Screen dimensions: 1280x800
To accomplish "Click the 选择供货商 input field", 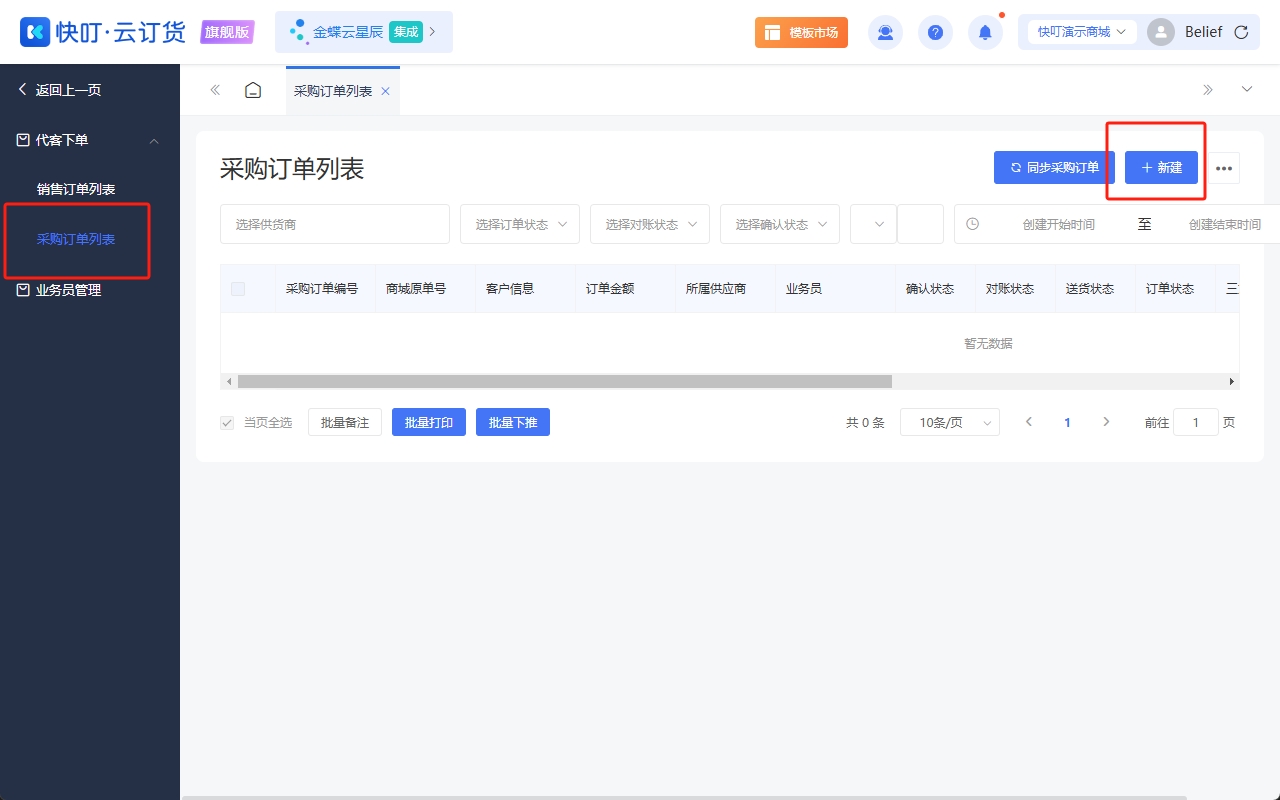I will (x=335, y=224).
